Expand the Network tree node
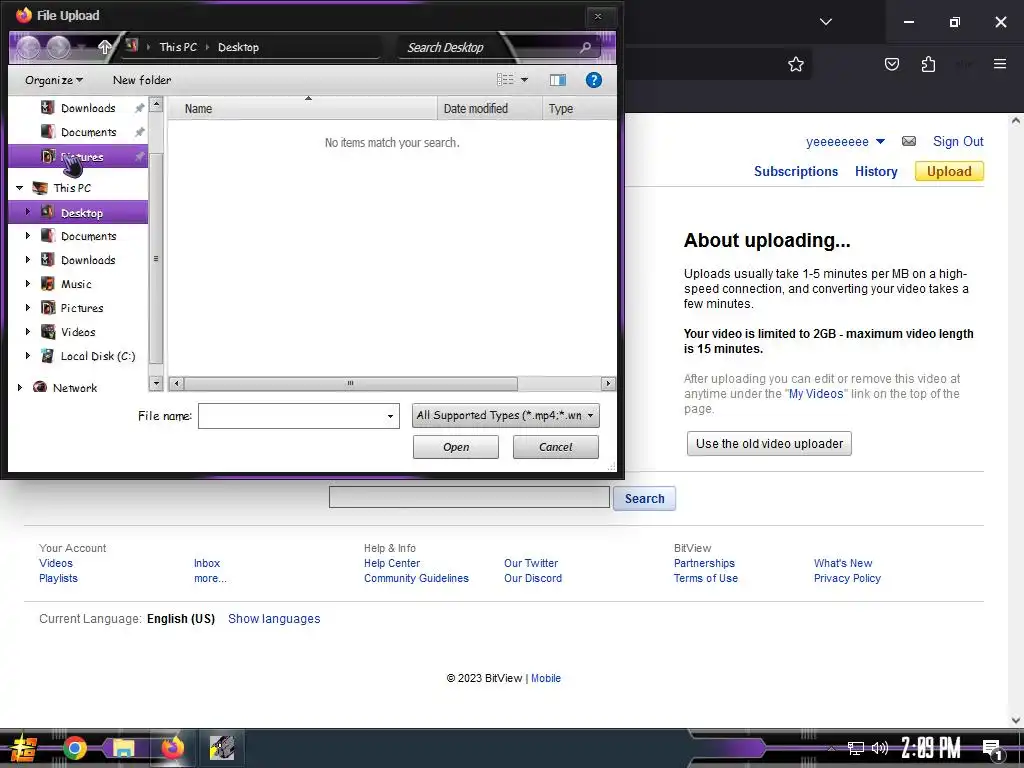 pyautogui.click(x=20, y=388)
